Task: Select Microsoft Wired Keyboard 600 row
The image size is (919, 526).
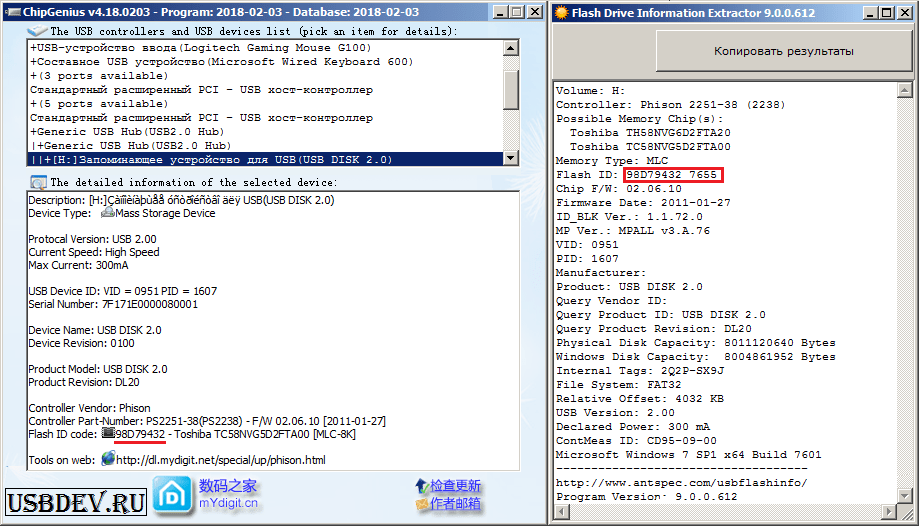Action: [x=266, y=62]
